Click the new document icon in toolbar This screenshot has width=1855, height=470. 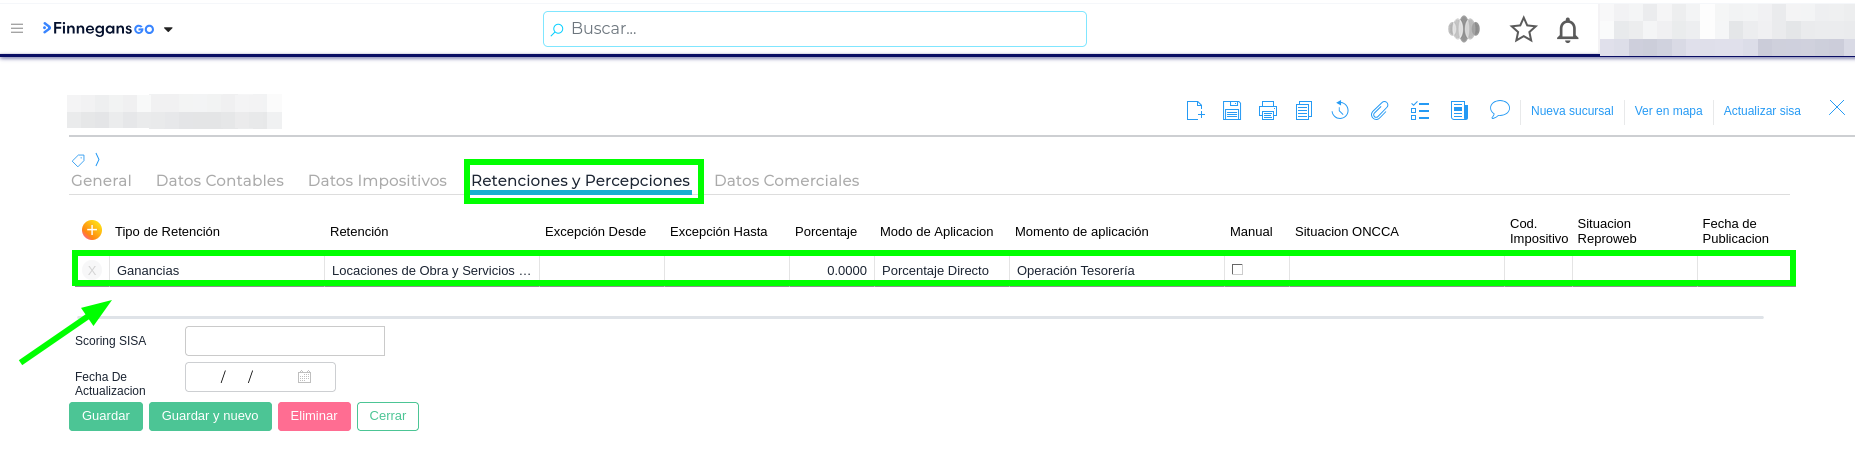[1195, 111]
